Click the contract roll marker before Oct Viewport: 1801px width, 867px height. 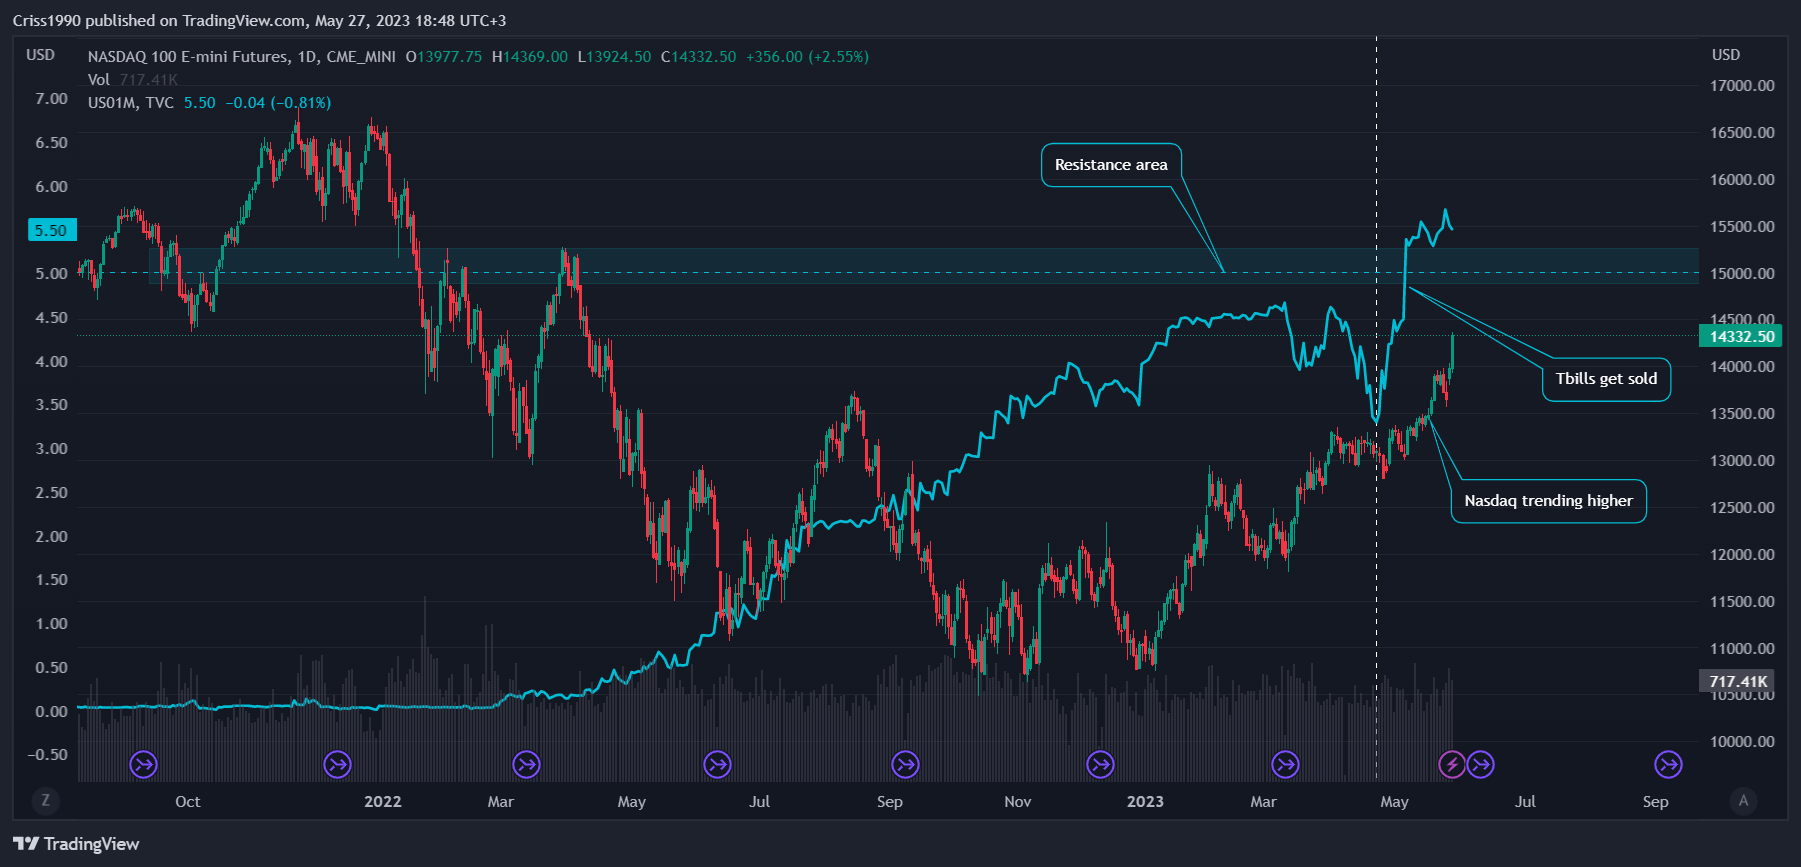click(x=144, y=765)
